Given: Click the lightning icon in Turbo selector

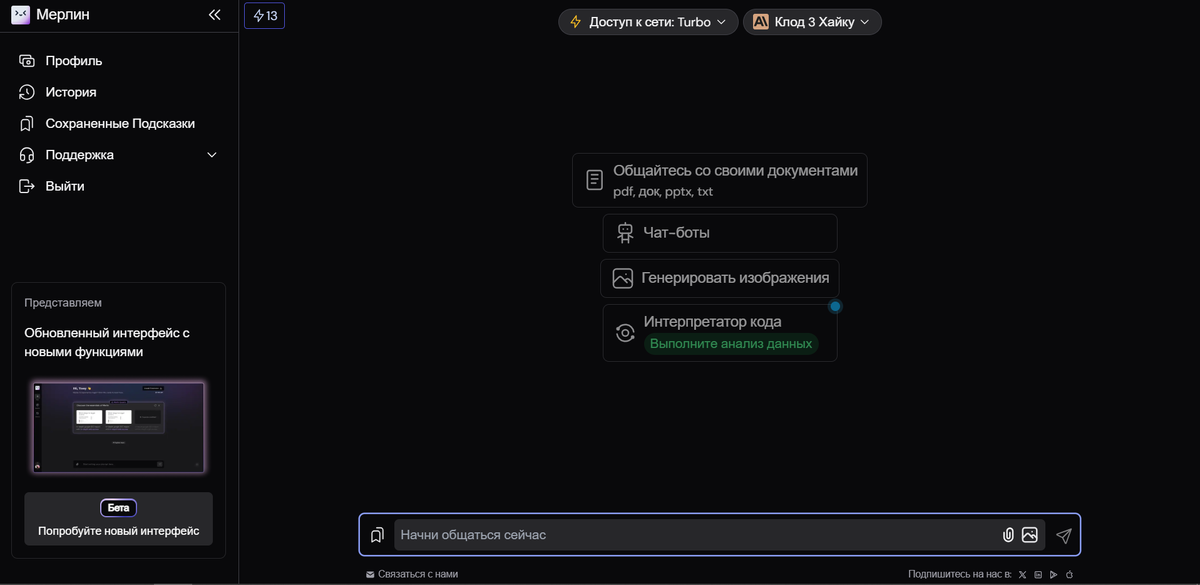Looking at the screenshot, I should (575, 22).
